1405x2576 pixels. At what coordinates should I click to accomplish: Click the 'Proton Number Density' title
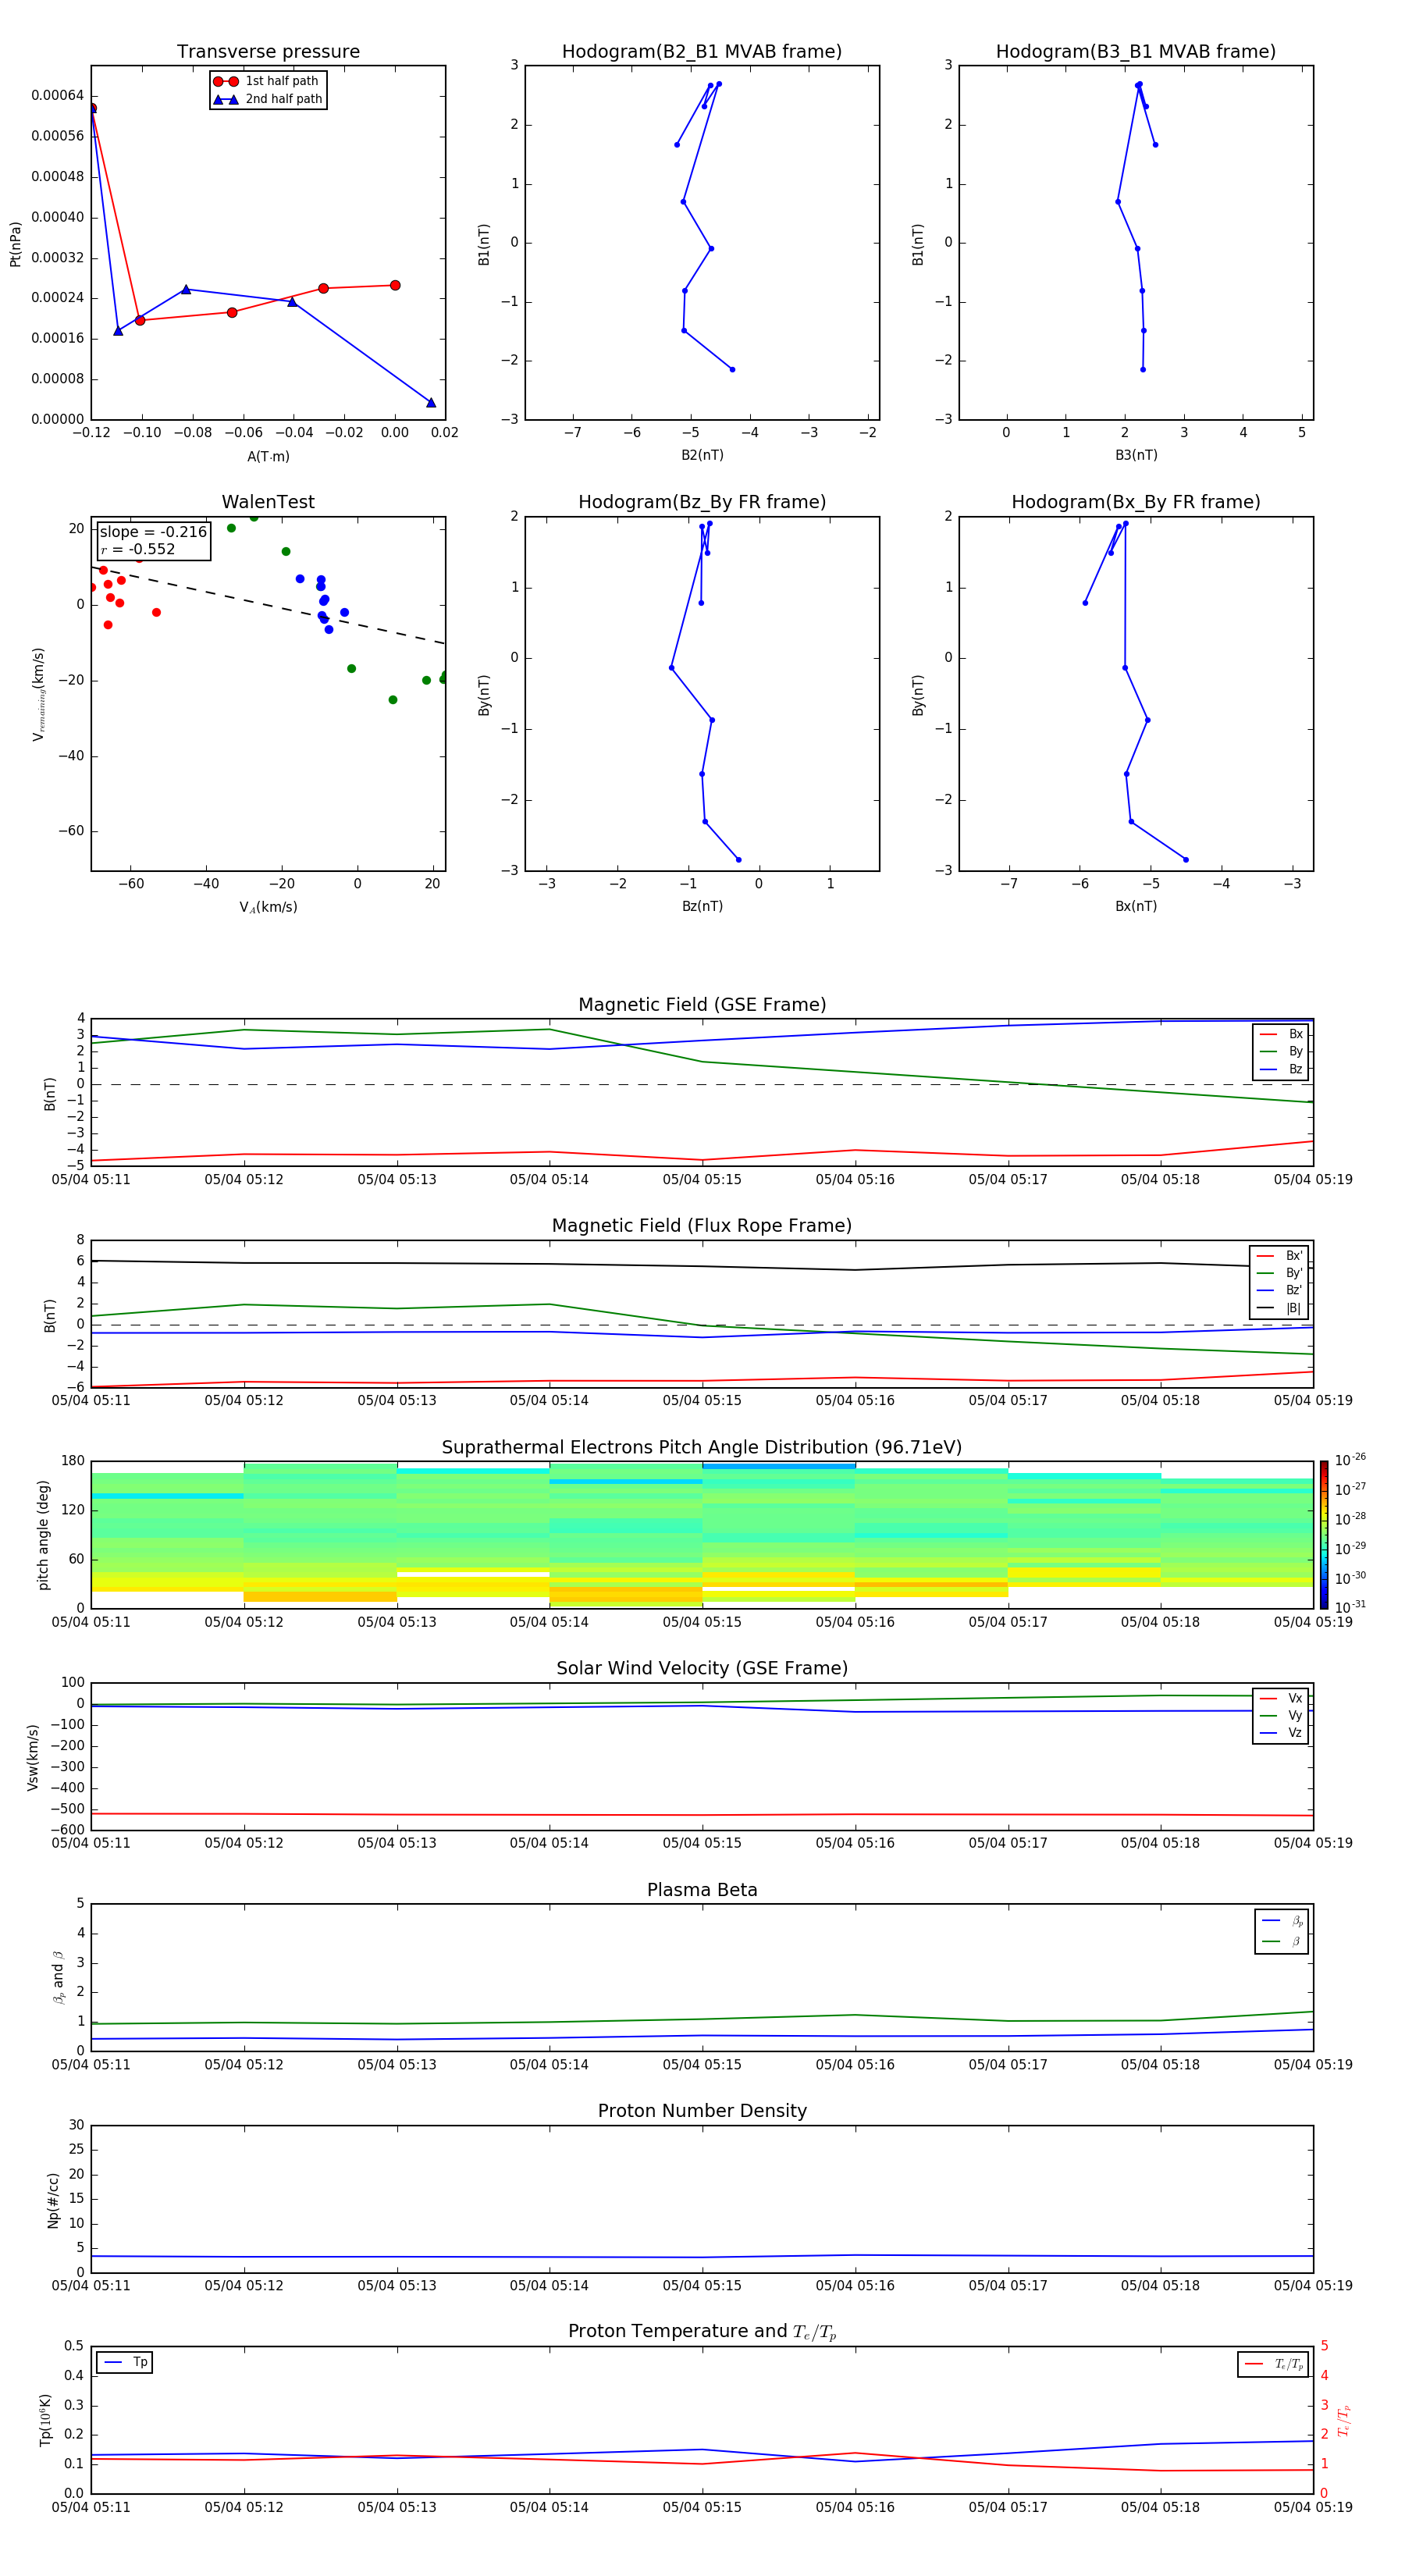tap(702, 2111)
